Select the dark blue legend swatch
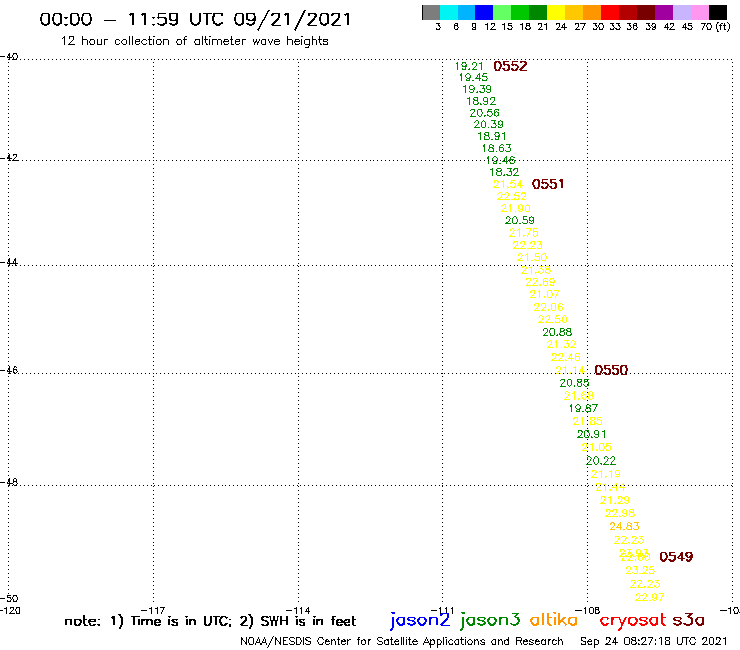740x650 pixels. [x=484, y=12]
